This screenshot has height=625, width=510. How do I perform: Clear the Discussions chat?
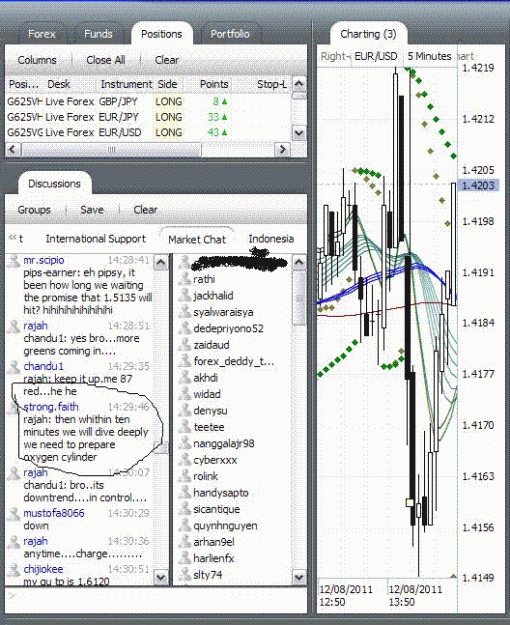click(145, 210)
